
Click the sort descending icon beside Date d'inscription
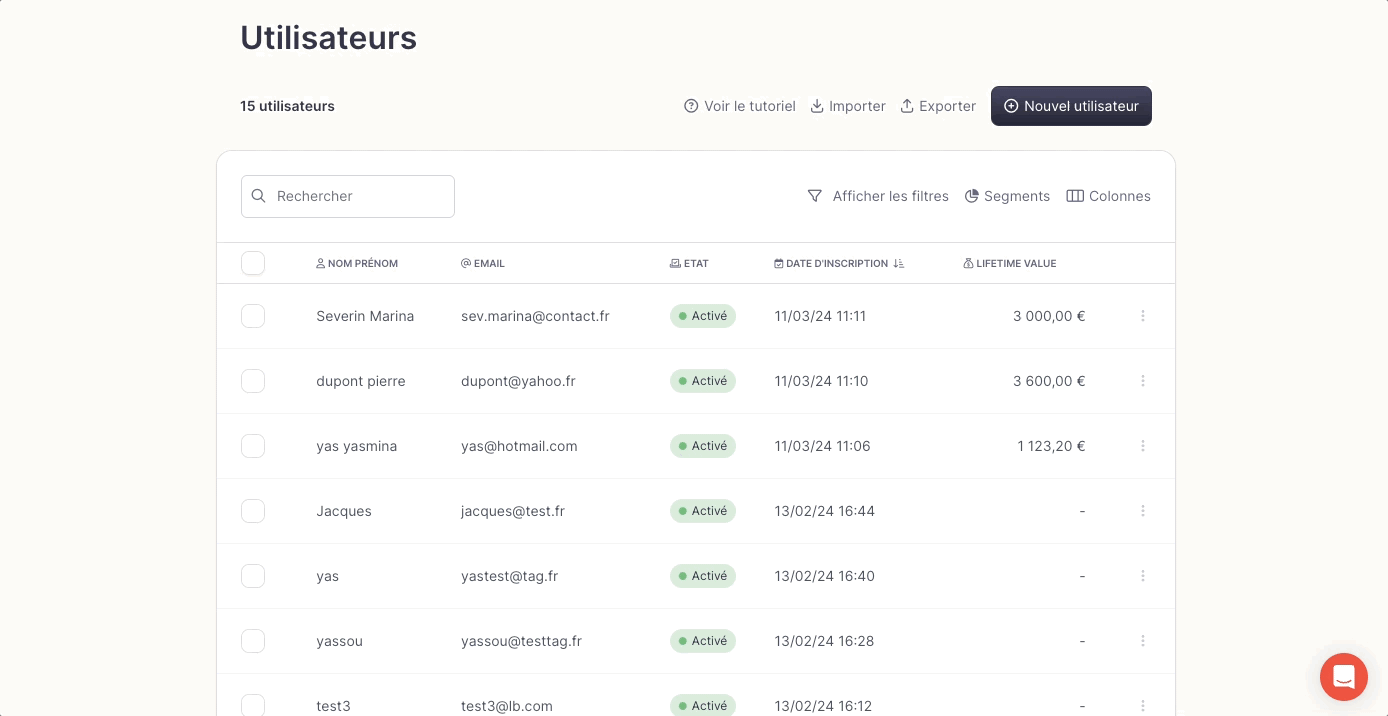pos(898,264)
